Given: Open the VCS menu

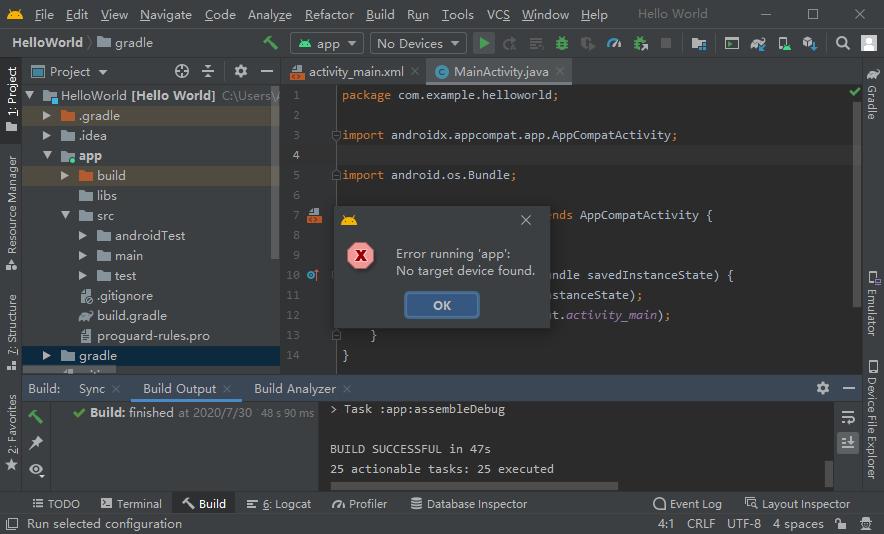Looking at the screenshot, I should (x=498, y=15).
